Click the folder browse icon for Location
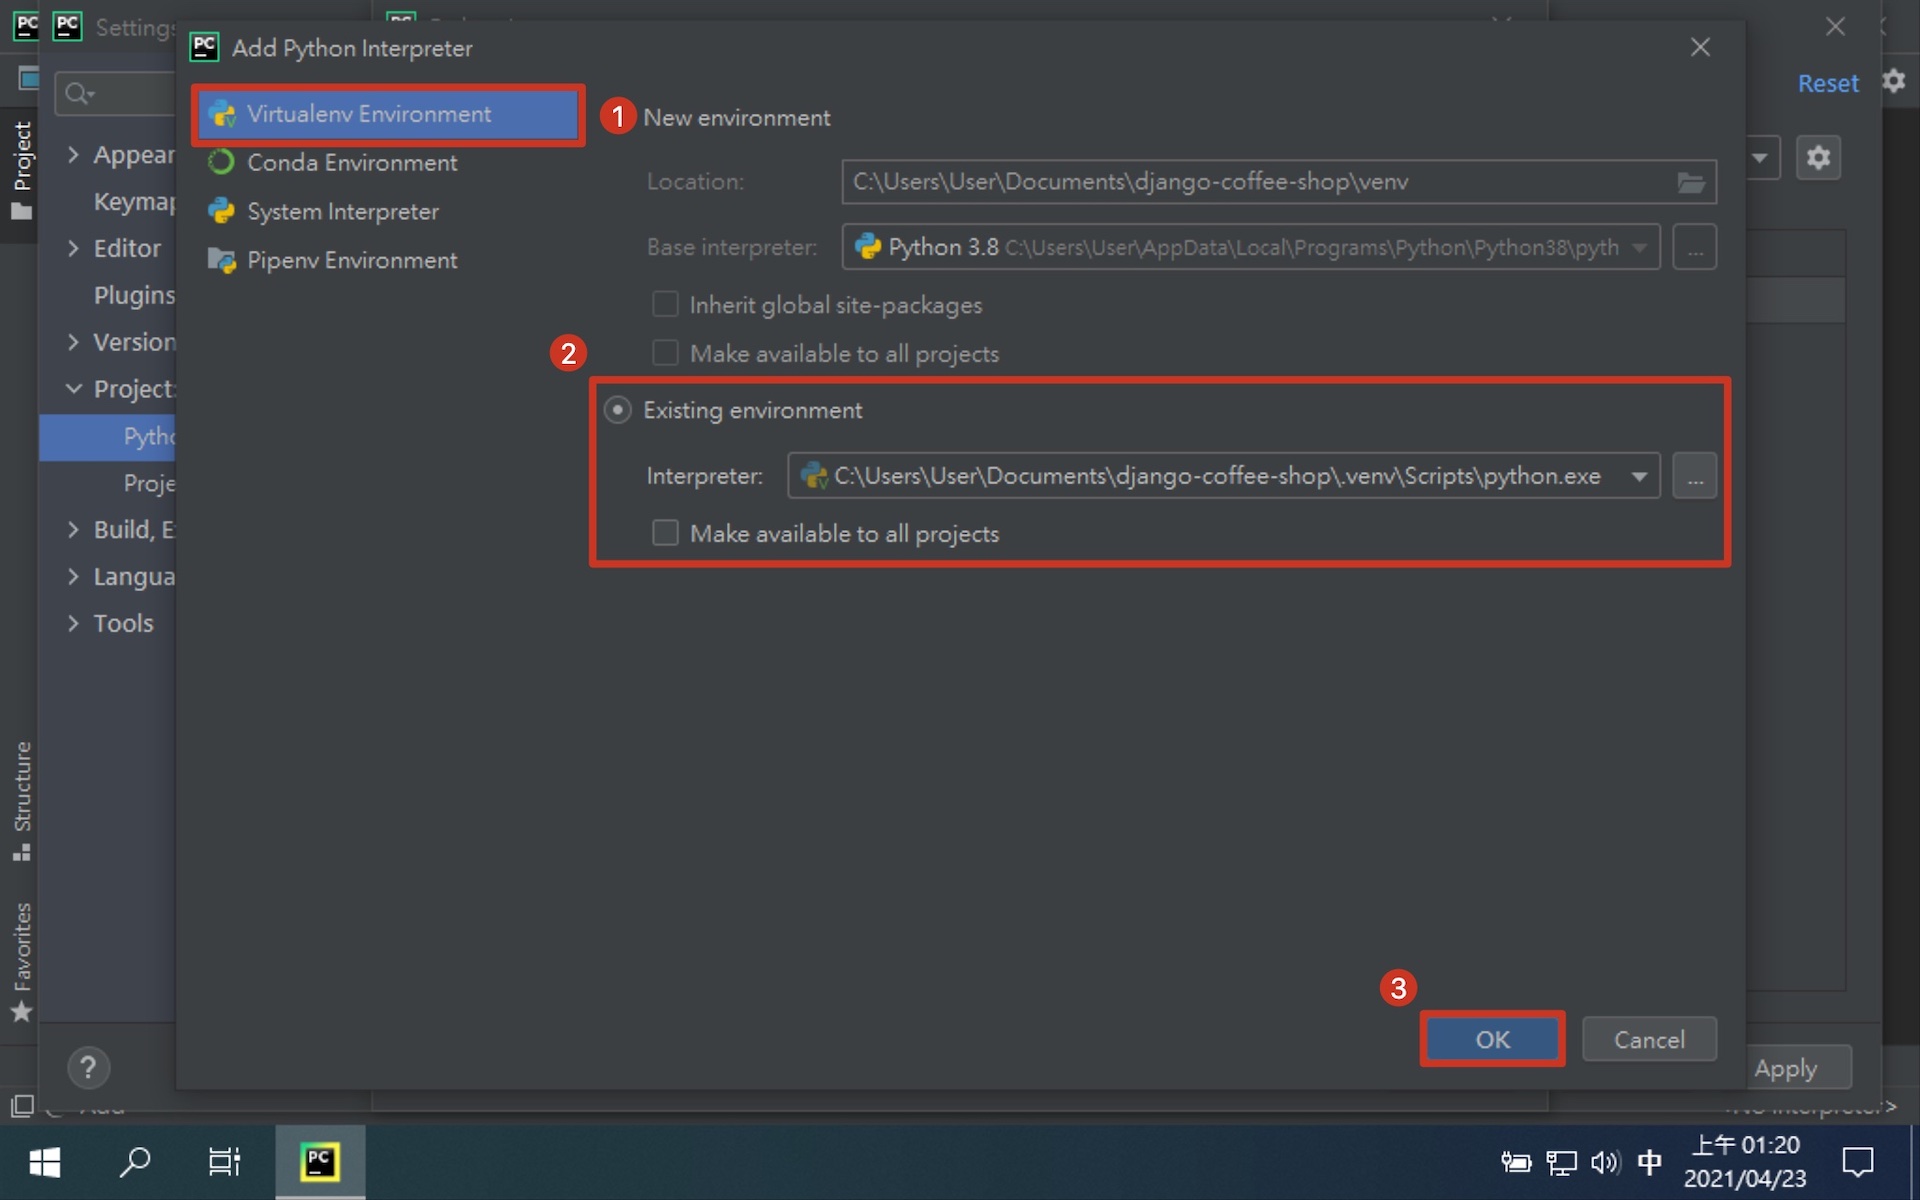 [1691, 181]
